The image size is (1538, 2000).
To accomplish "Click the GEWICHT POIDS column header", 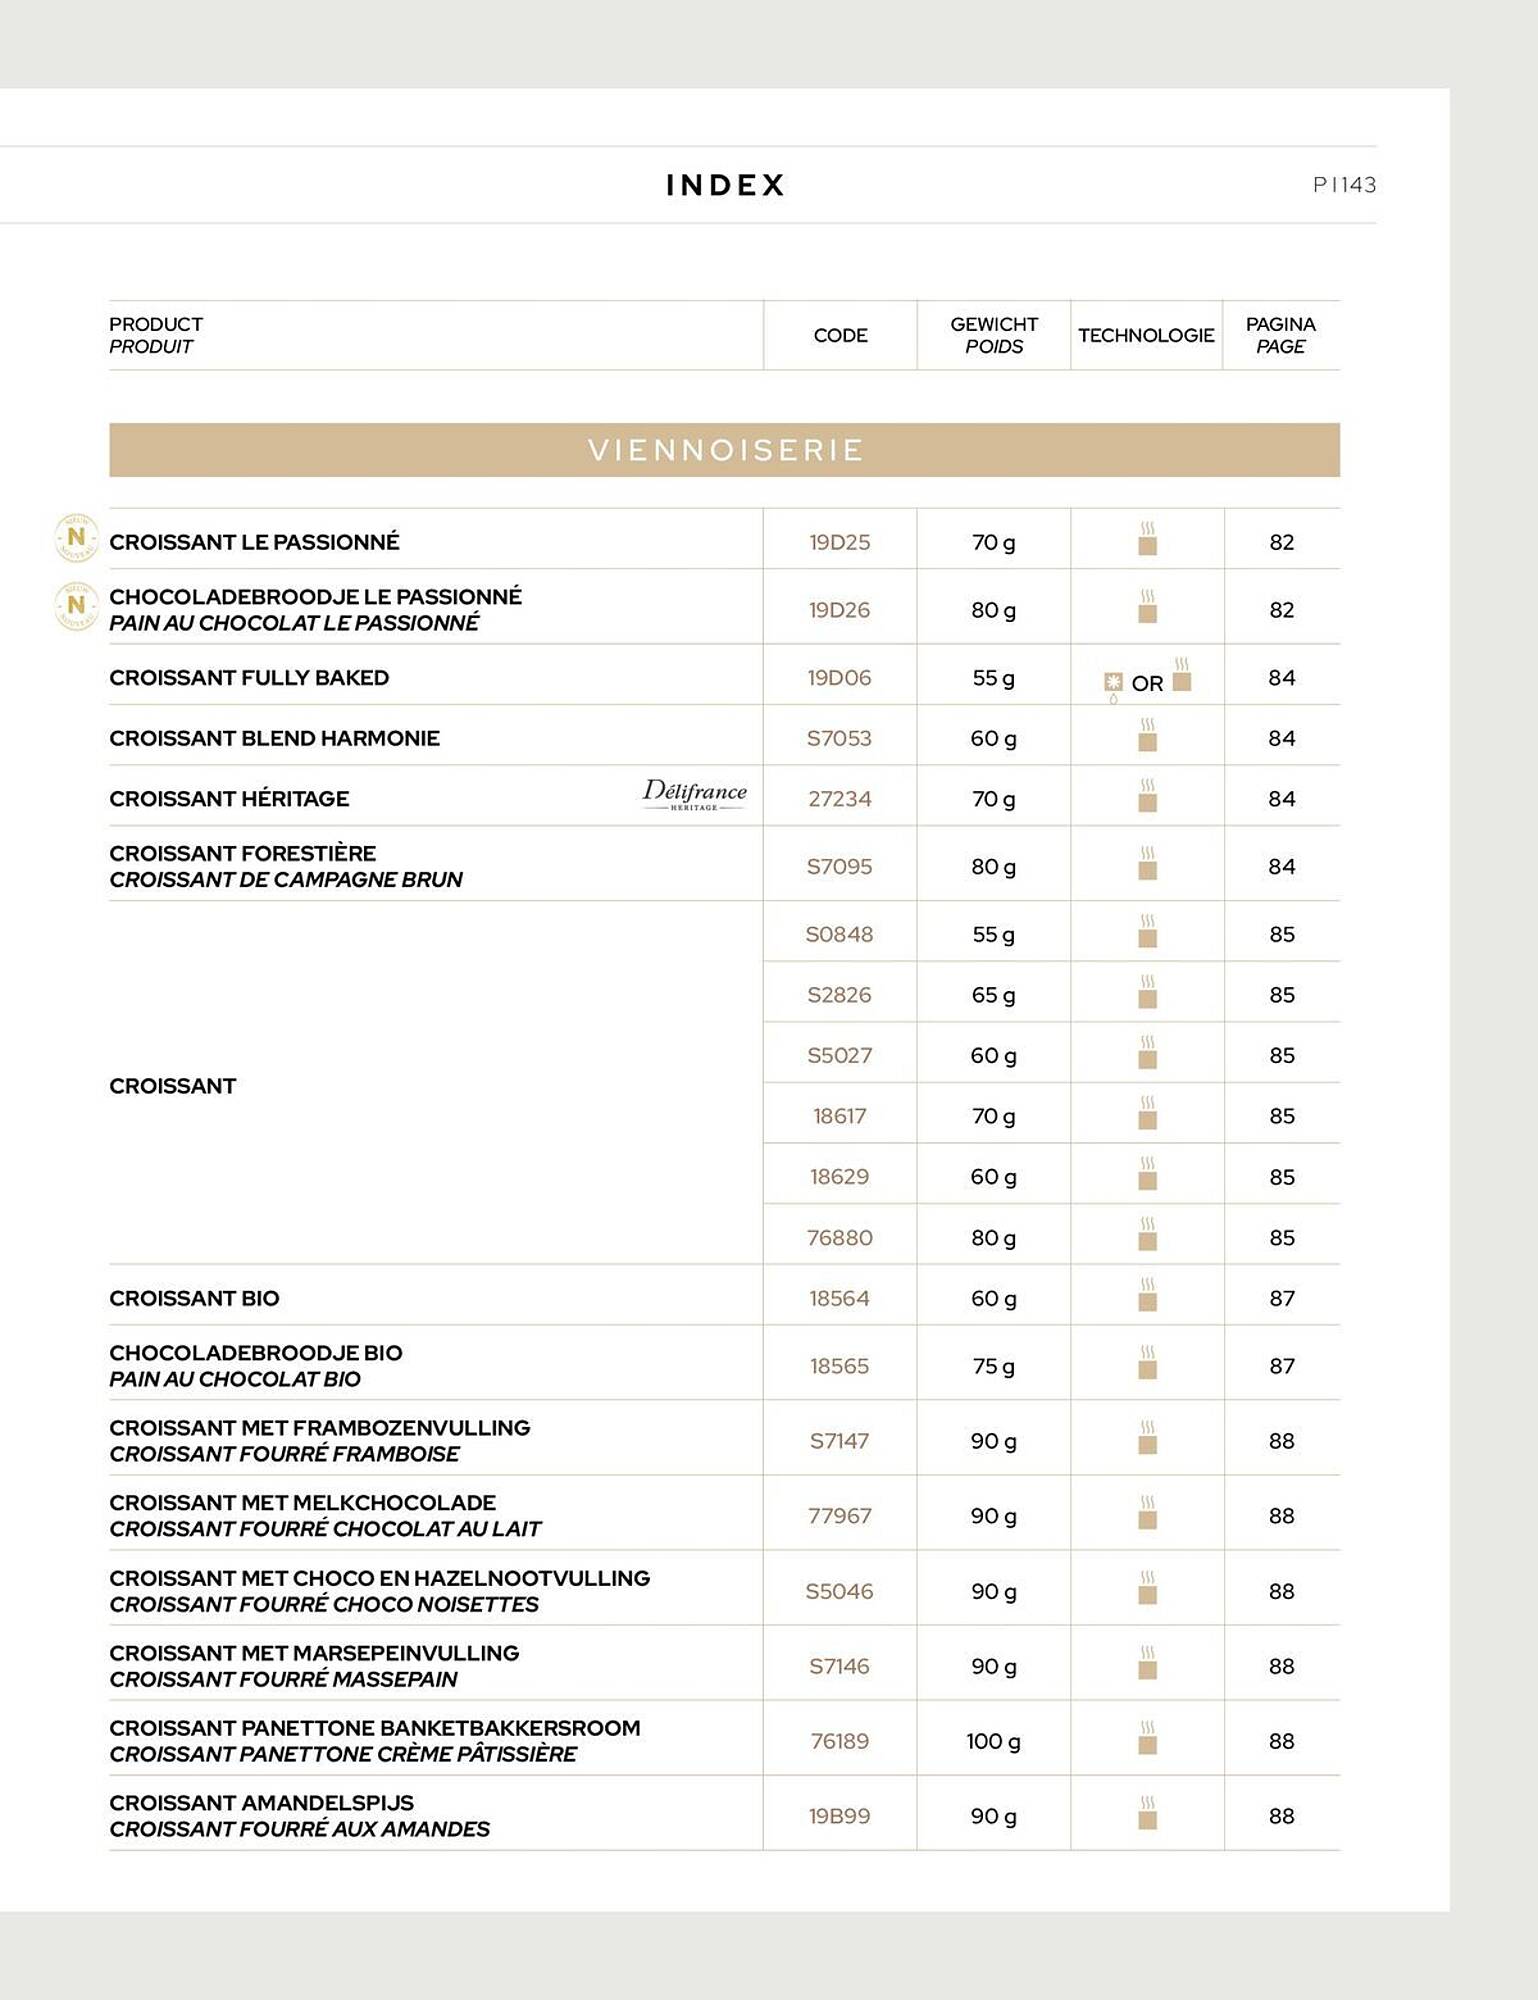I will pos(994,335).
